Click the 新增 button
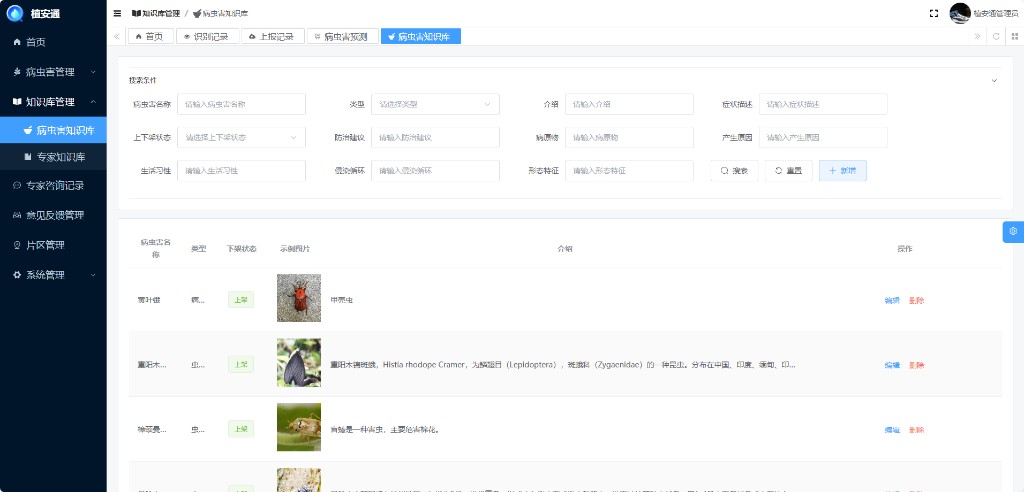Screen dimensions: 1024x492 tap(842, 171)
